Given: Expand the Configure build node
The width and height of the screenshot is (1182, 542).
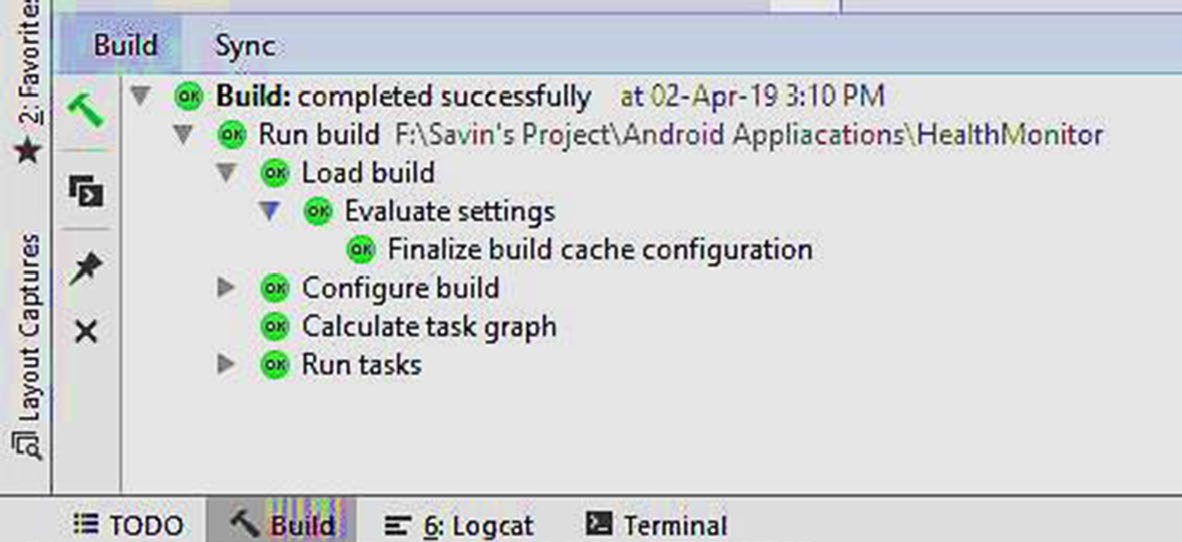Looking at the screenshot, I should [x=226, y=289].
